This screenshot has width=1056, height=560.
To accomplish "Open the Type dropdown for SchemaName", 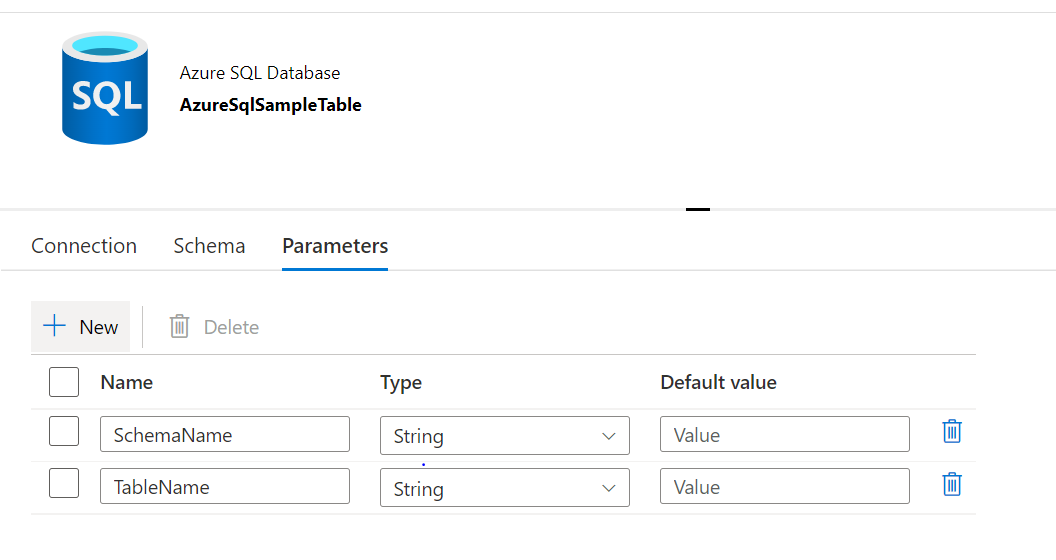I will click(504, 436).
